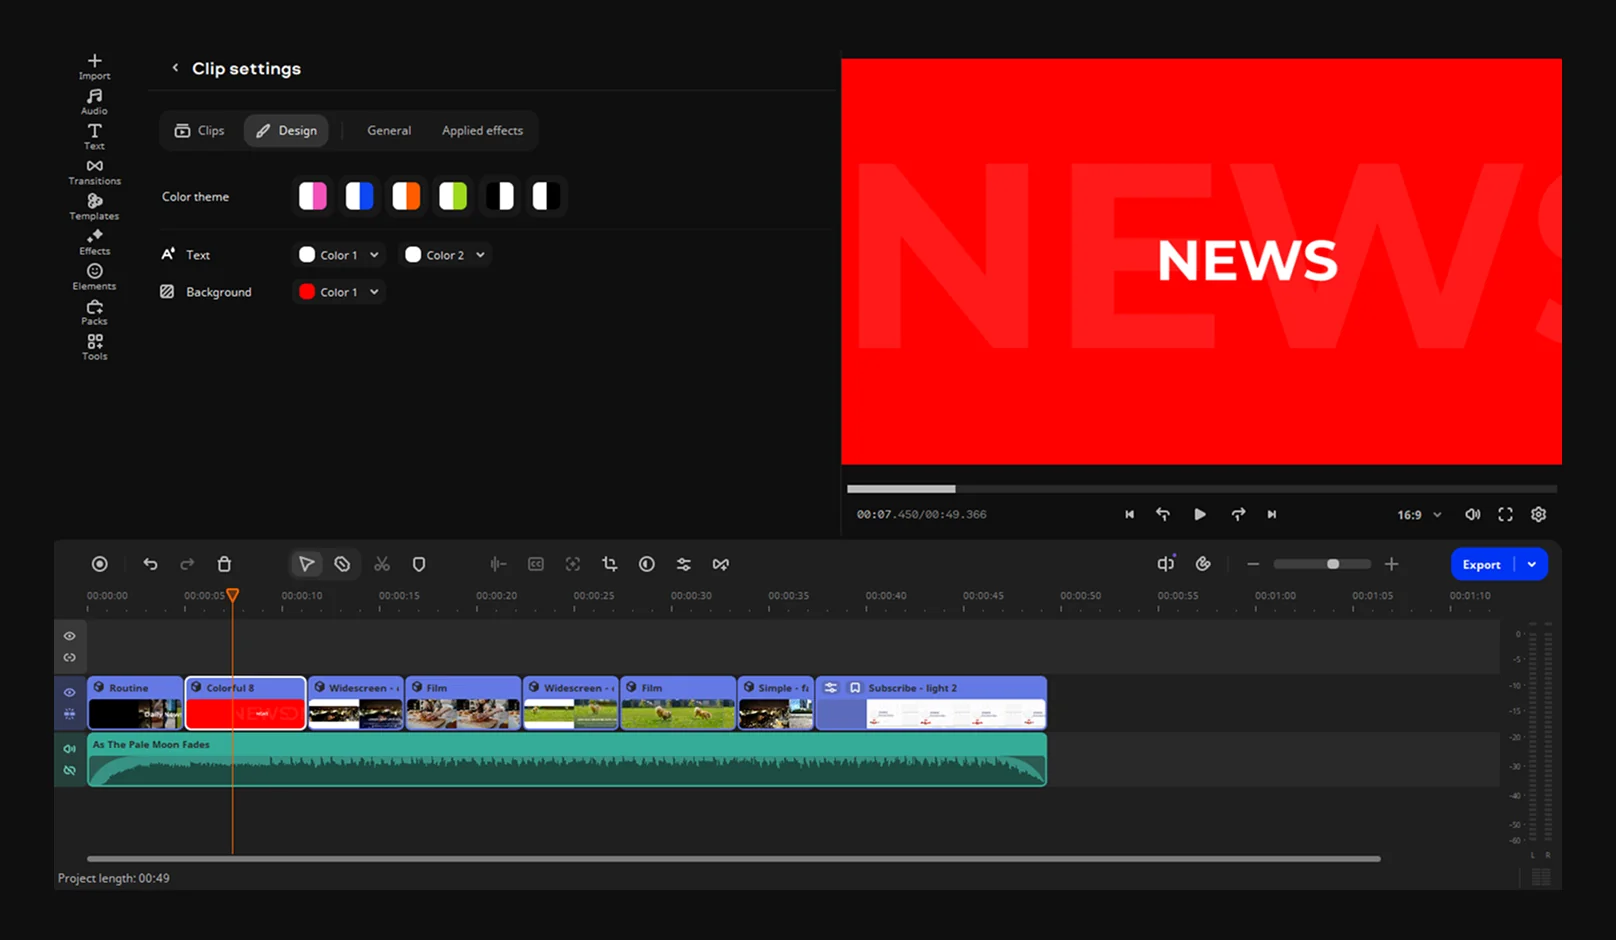The width and height of the screenshot is (1616, 940).
Task: Zoom in the timeline with plus
Action: (1391, 564)
